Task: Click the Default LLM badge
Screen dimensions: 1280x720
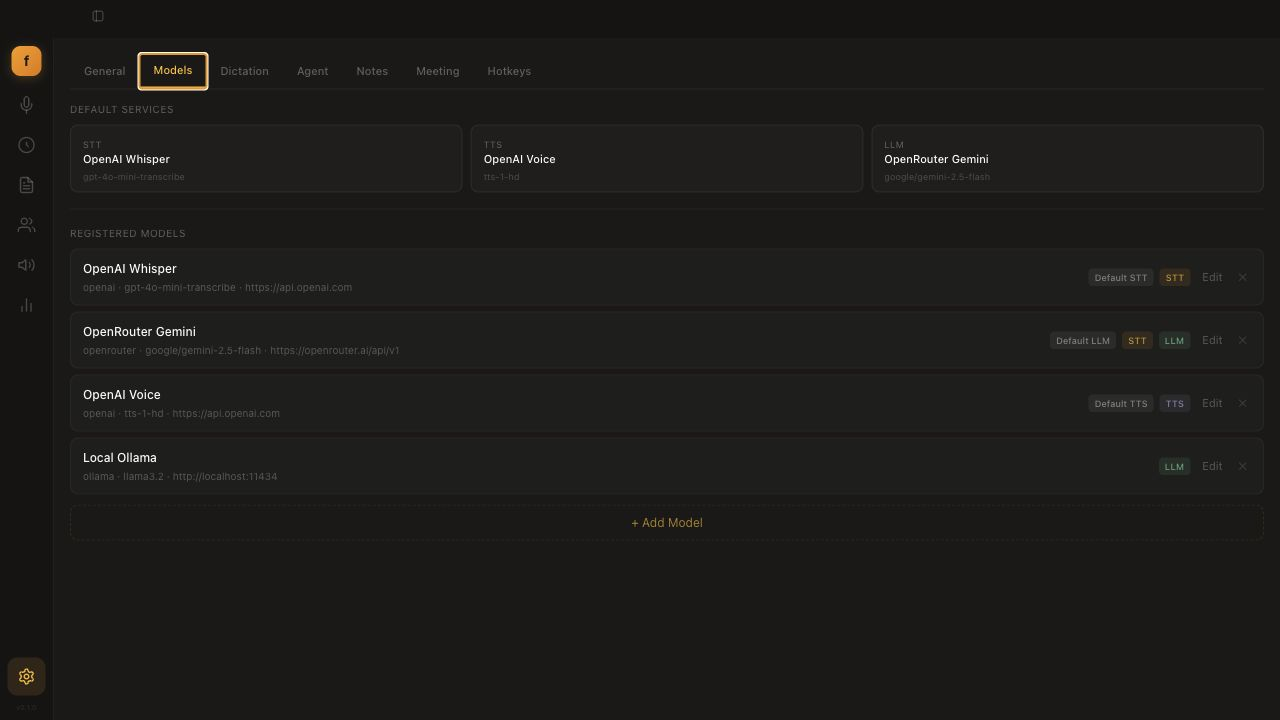Action: [x=1082, y=340]
